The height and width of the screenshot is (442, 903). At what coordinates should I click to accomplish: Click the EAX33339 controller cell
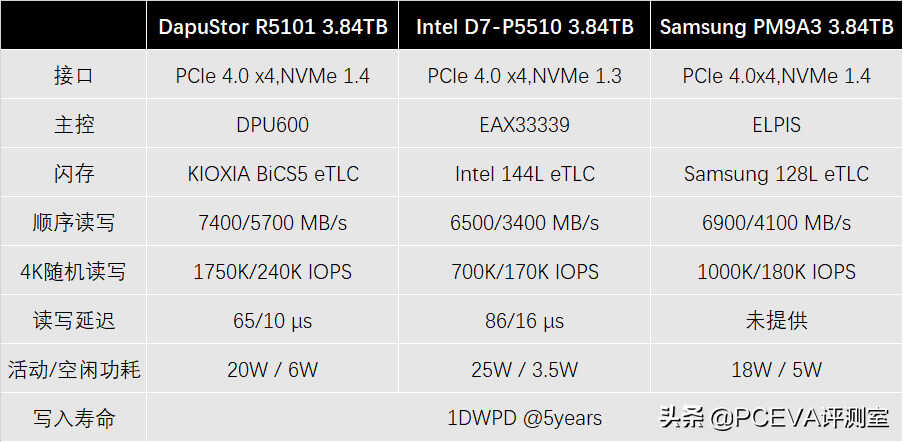525,124
